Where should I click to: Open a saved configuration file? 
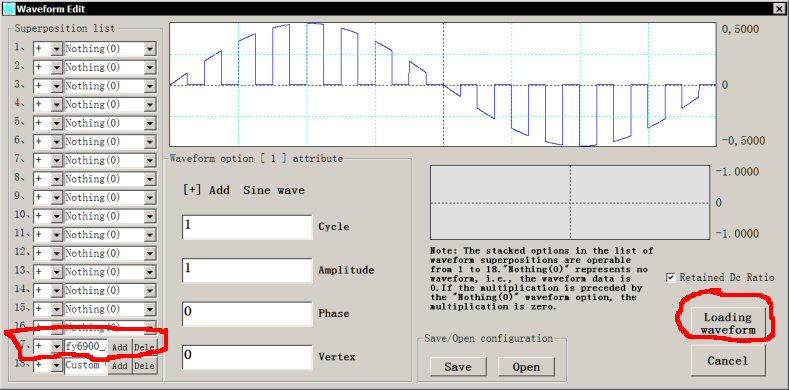tap(526, 367)
